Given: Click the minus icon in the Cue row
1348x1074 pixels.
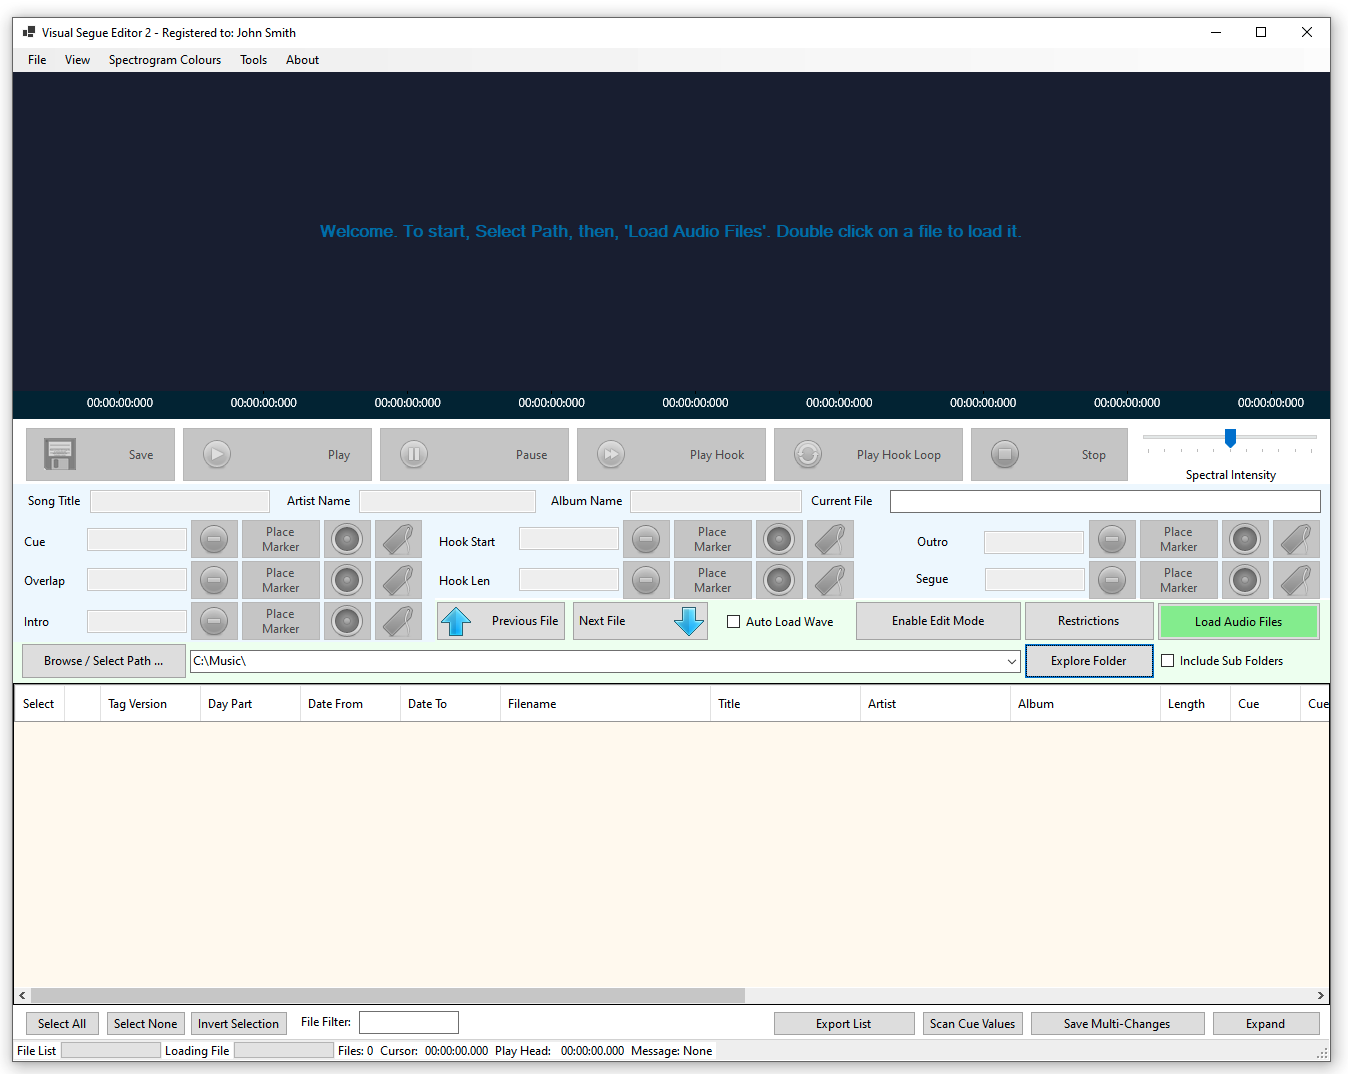Looking at the screenshot, I should tap(214, 539).
